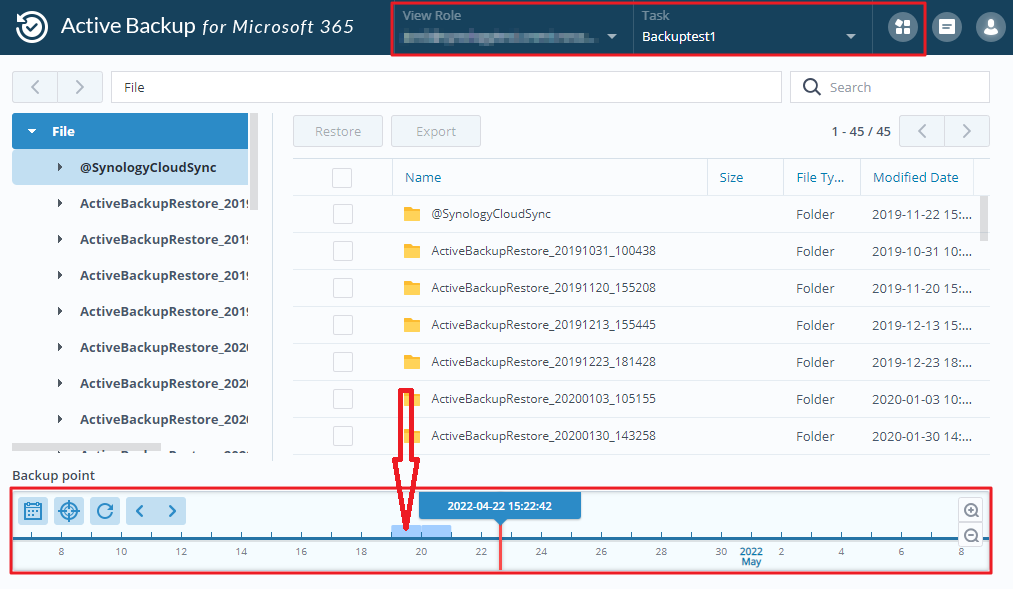Image resolution: width=1013 pixels, height=589 pixels.
Task: Click the Restore button
Action: coord(338,131)
